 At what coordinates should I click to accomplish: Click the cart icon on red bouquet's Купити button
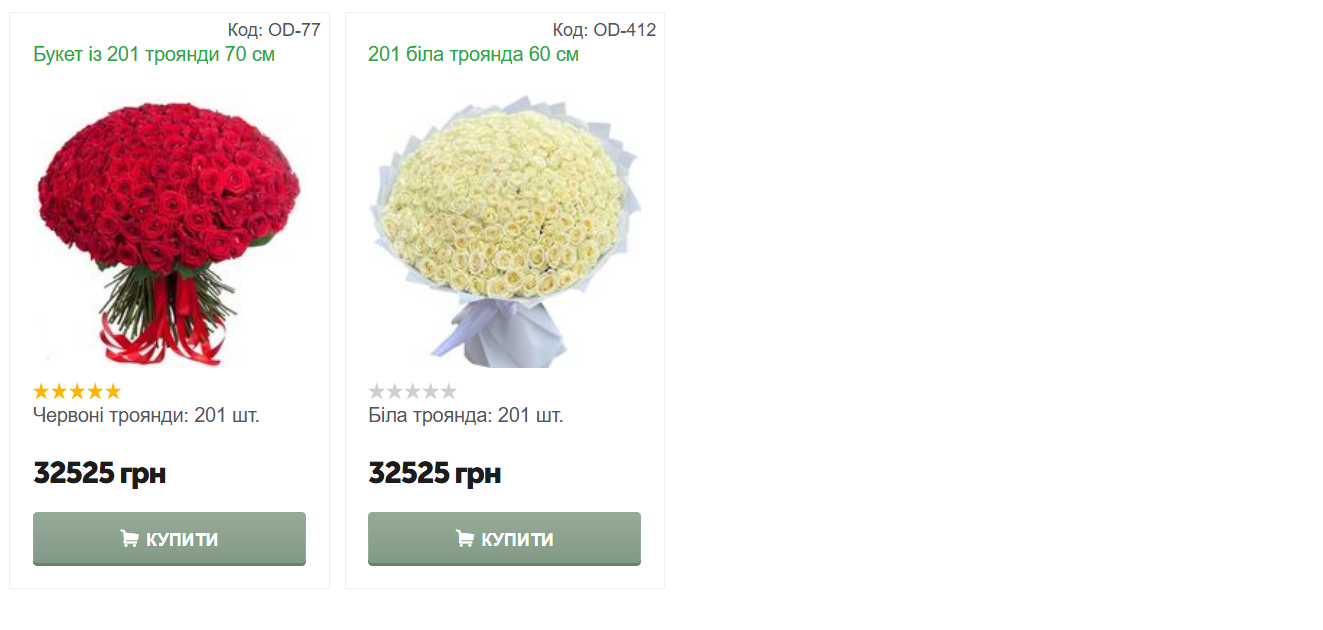click(x=129, y=539)
